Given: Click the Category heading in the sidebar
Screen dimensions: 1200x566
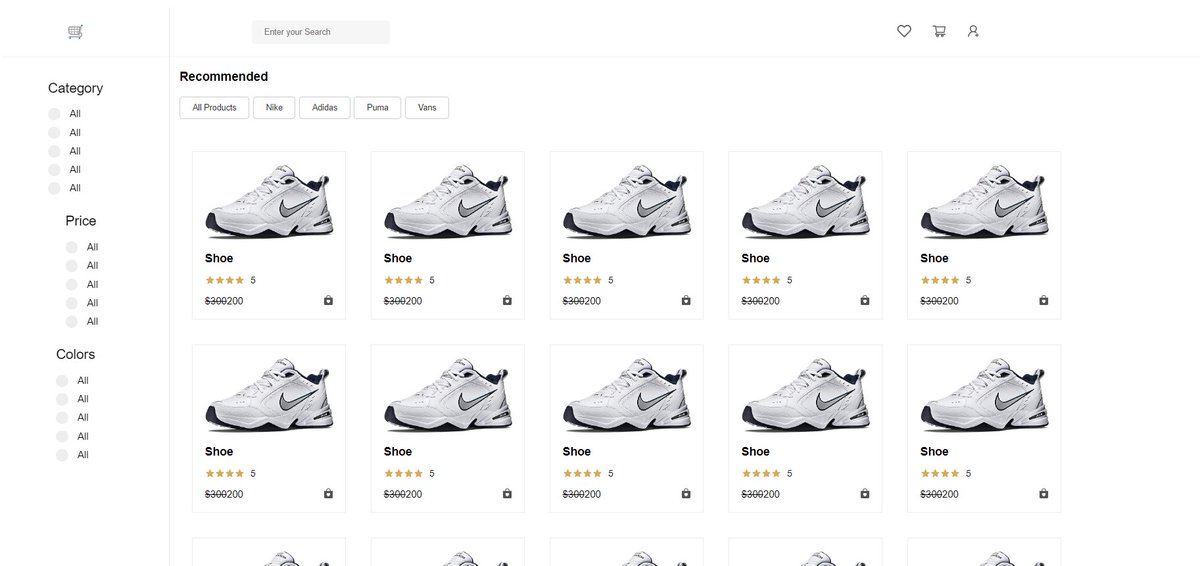Looking at the screenshot, I should [75, 88].
